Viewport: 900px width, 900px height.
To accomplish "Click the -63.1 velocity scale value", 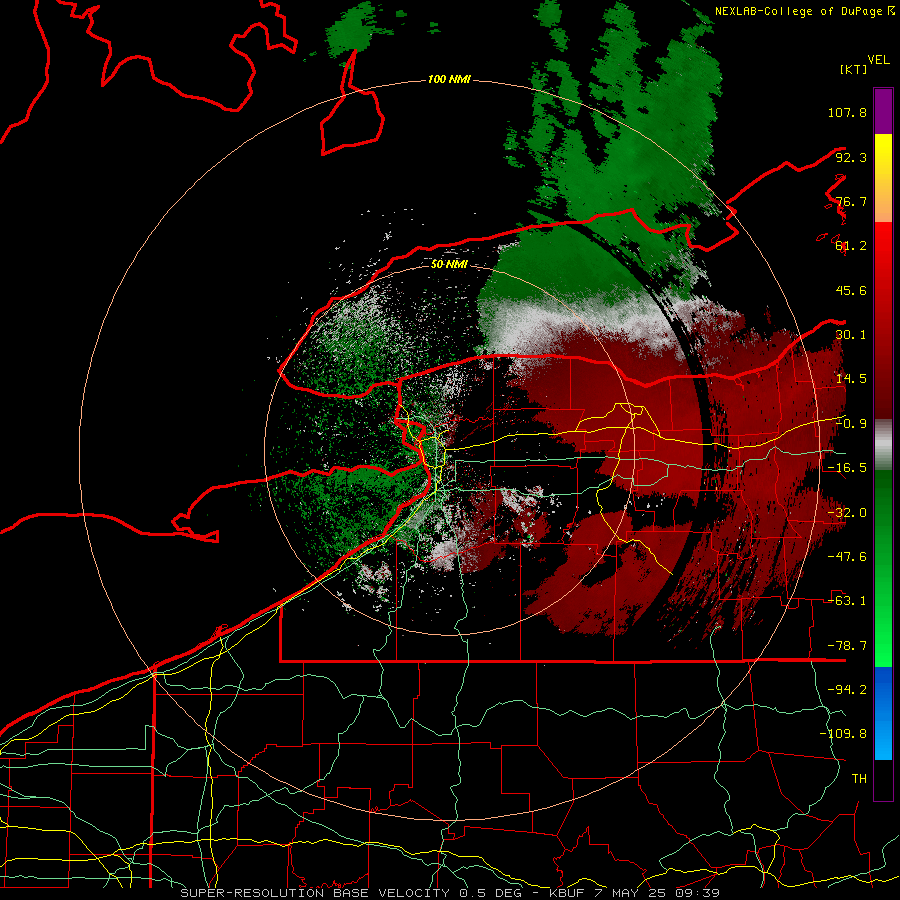I will (x=847, y=601).
